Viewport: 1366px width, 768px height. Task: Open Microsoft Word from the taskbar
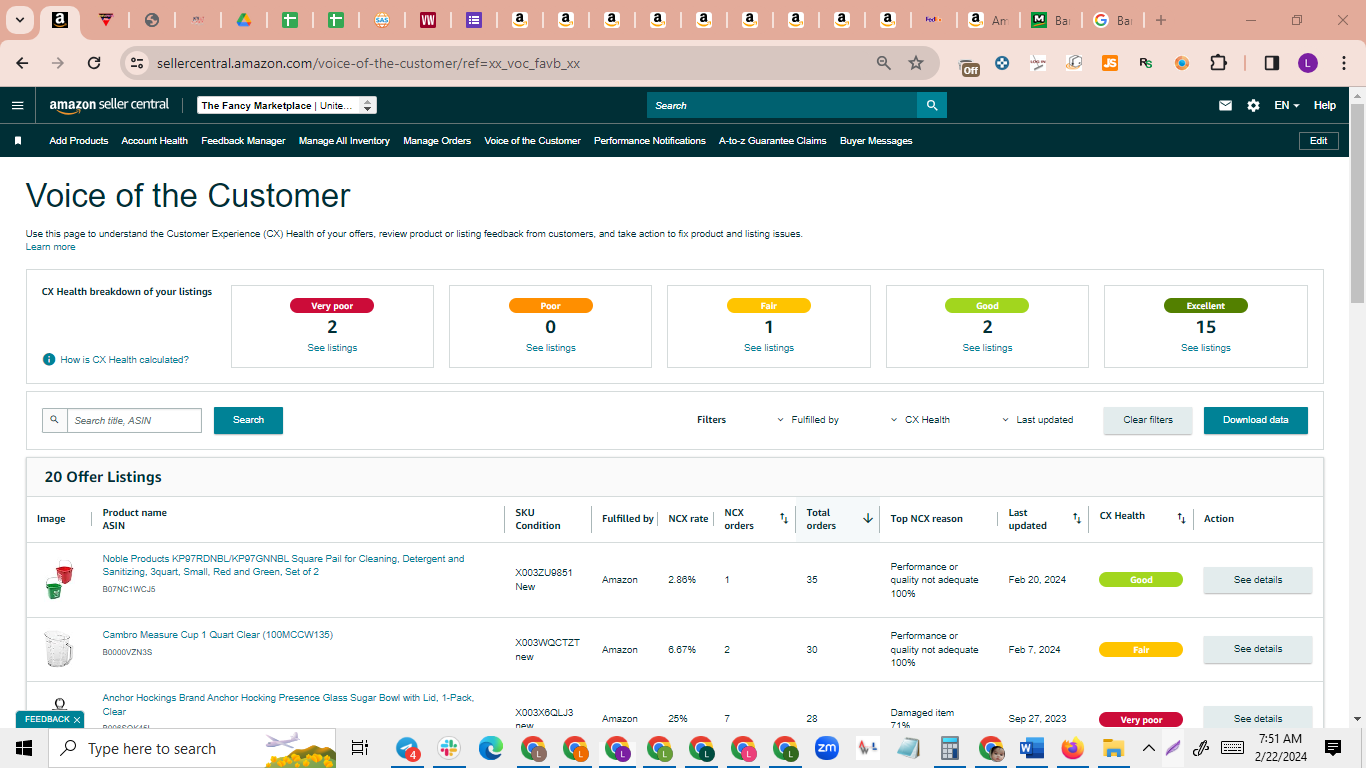coord(1031,748)
